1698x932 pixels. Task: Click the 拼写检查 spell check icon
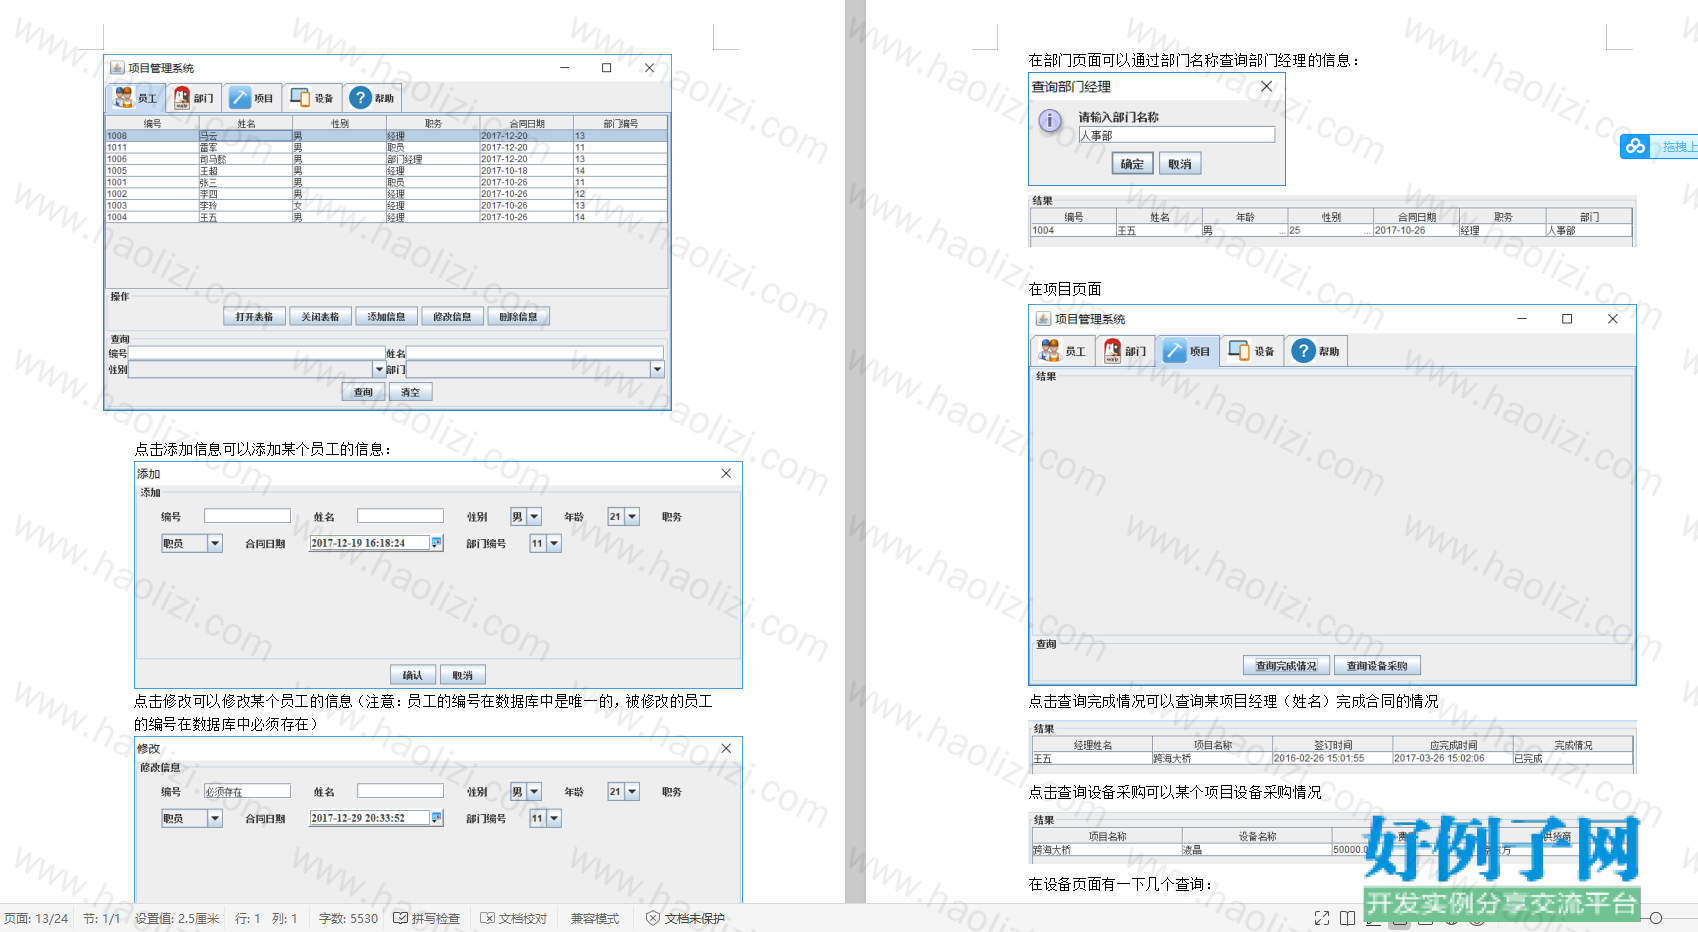pyautogui.click(x=400, y=918)
